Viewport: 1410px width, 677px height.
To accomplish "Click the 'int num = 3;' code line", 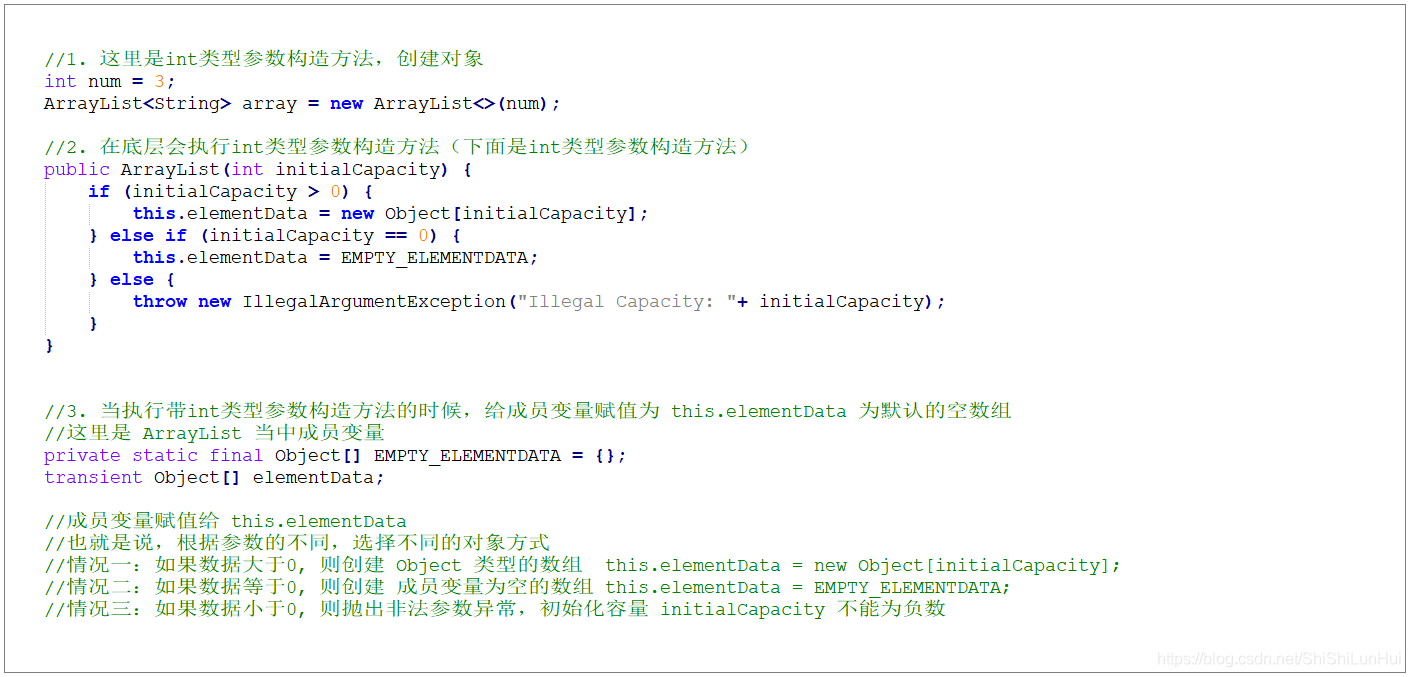I will click(x=109, y=81).
